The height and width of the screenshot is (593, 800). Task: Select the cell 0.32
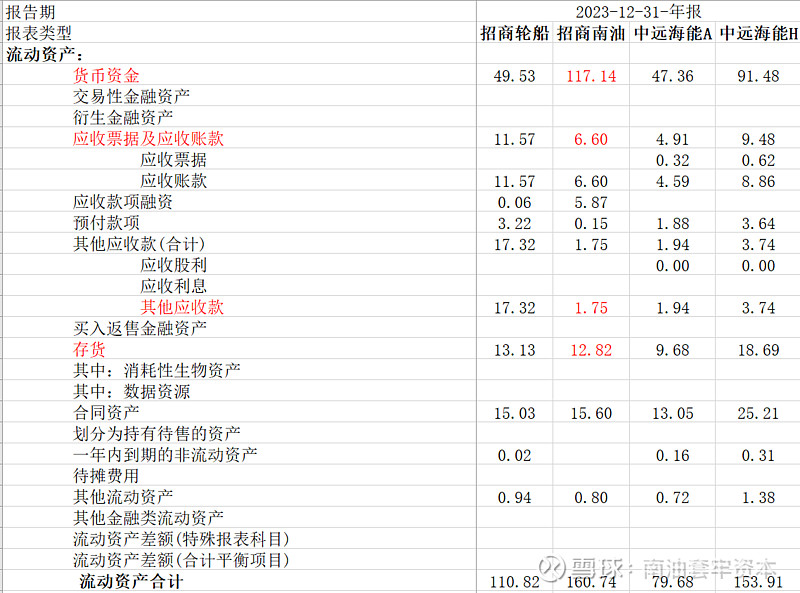click(x=672, y=160)
